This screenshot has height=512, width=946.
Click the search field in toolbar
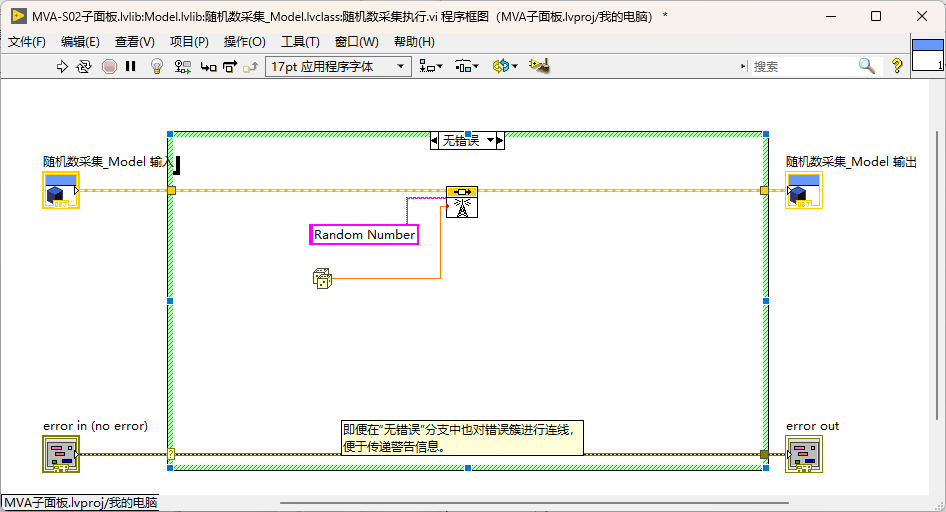[802, 66]
